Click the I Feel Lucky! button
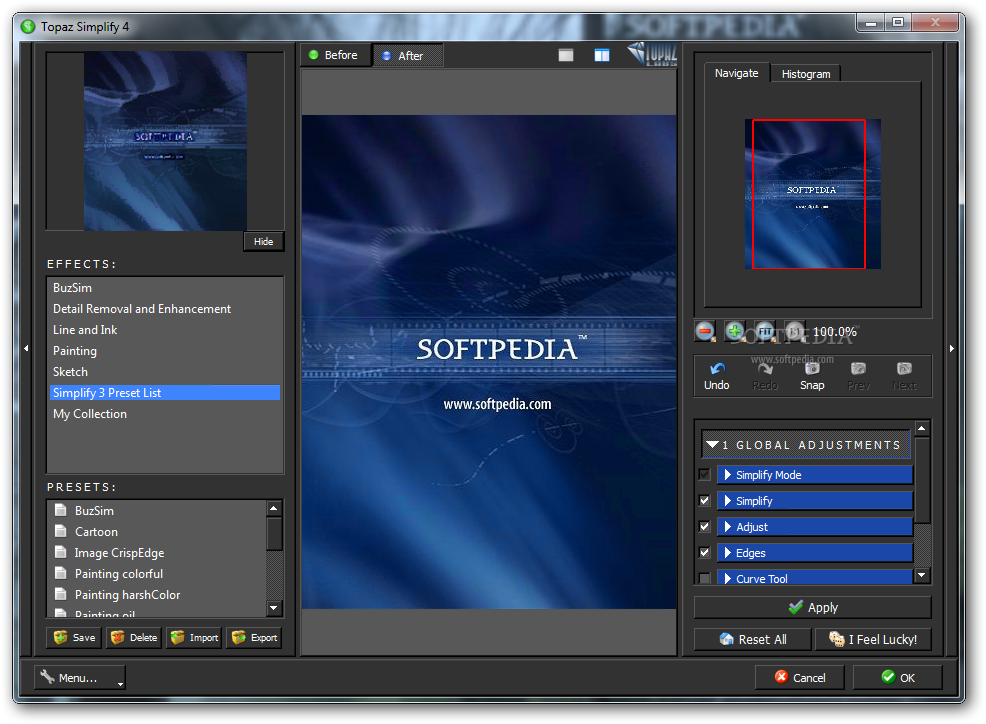The width and height of the screenshot is (986, 724). tap(872, 639)
